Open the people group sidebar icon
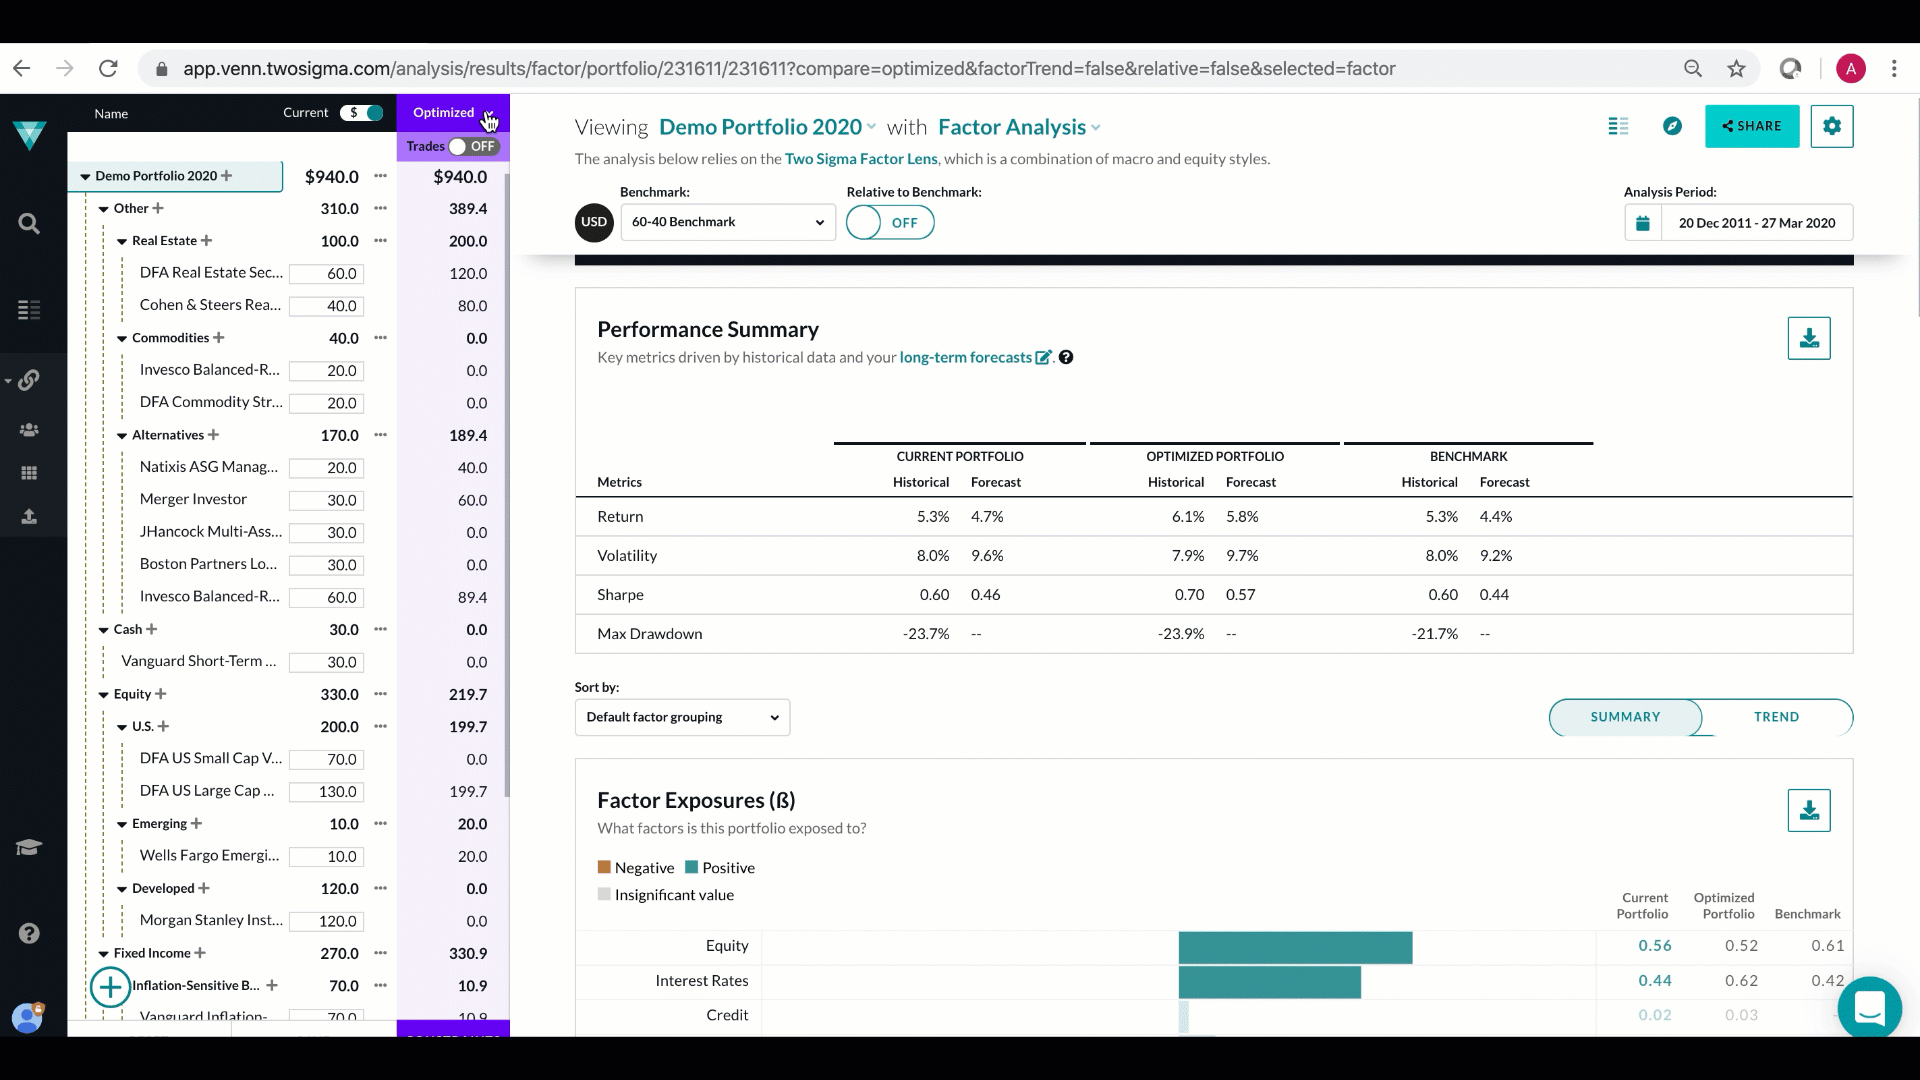Image resolution: width=1920 pixels, height=1080 pixels. tap(29, 430)
